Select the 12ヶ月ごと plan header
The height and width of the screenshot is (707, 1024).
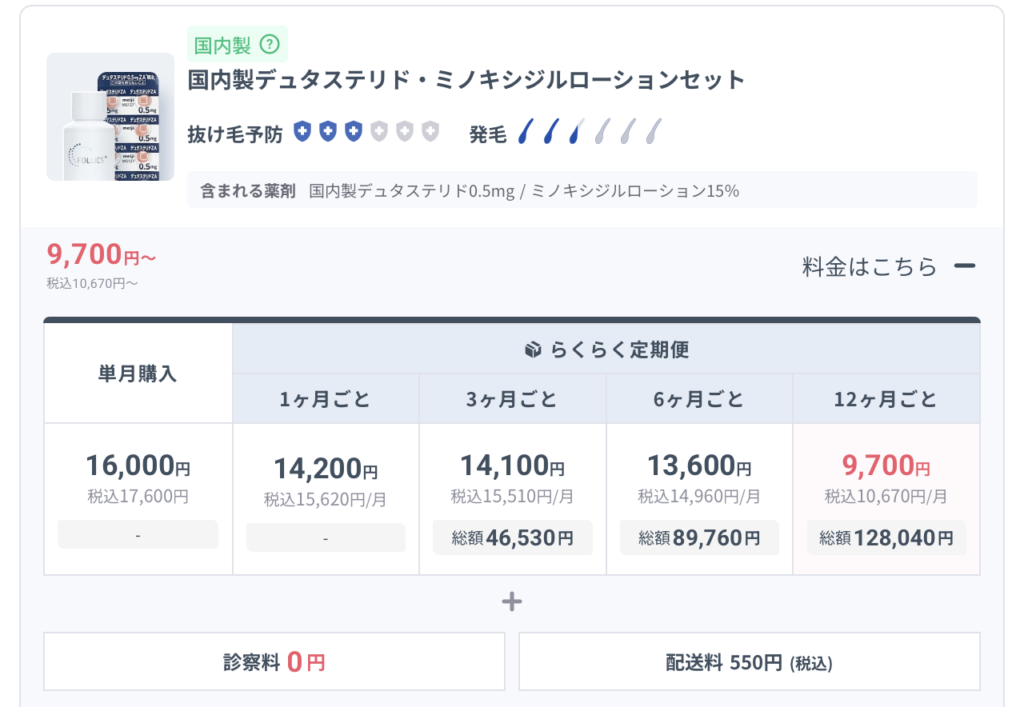[x=886, y=399]
